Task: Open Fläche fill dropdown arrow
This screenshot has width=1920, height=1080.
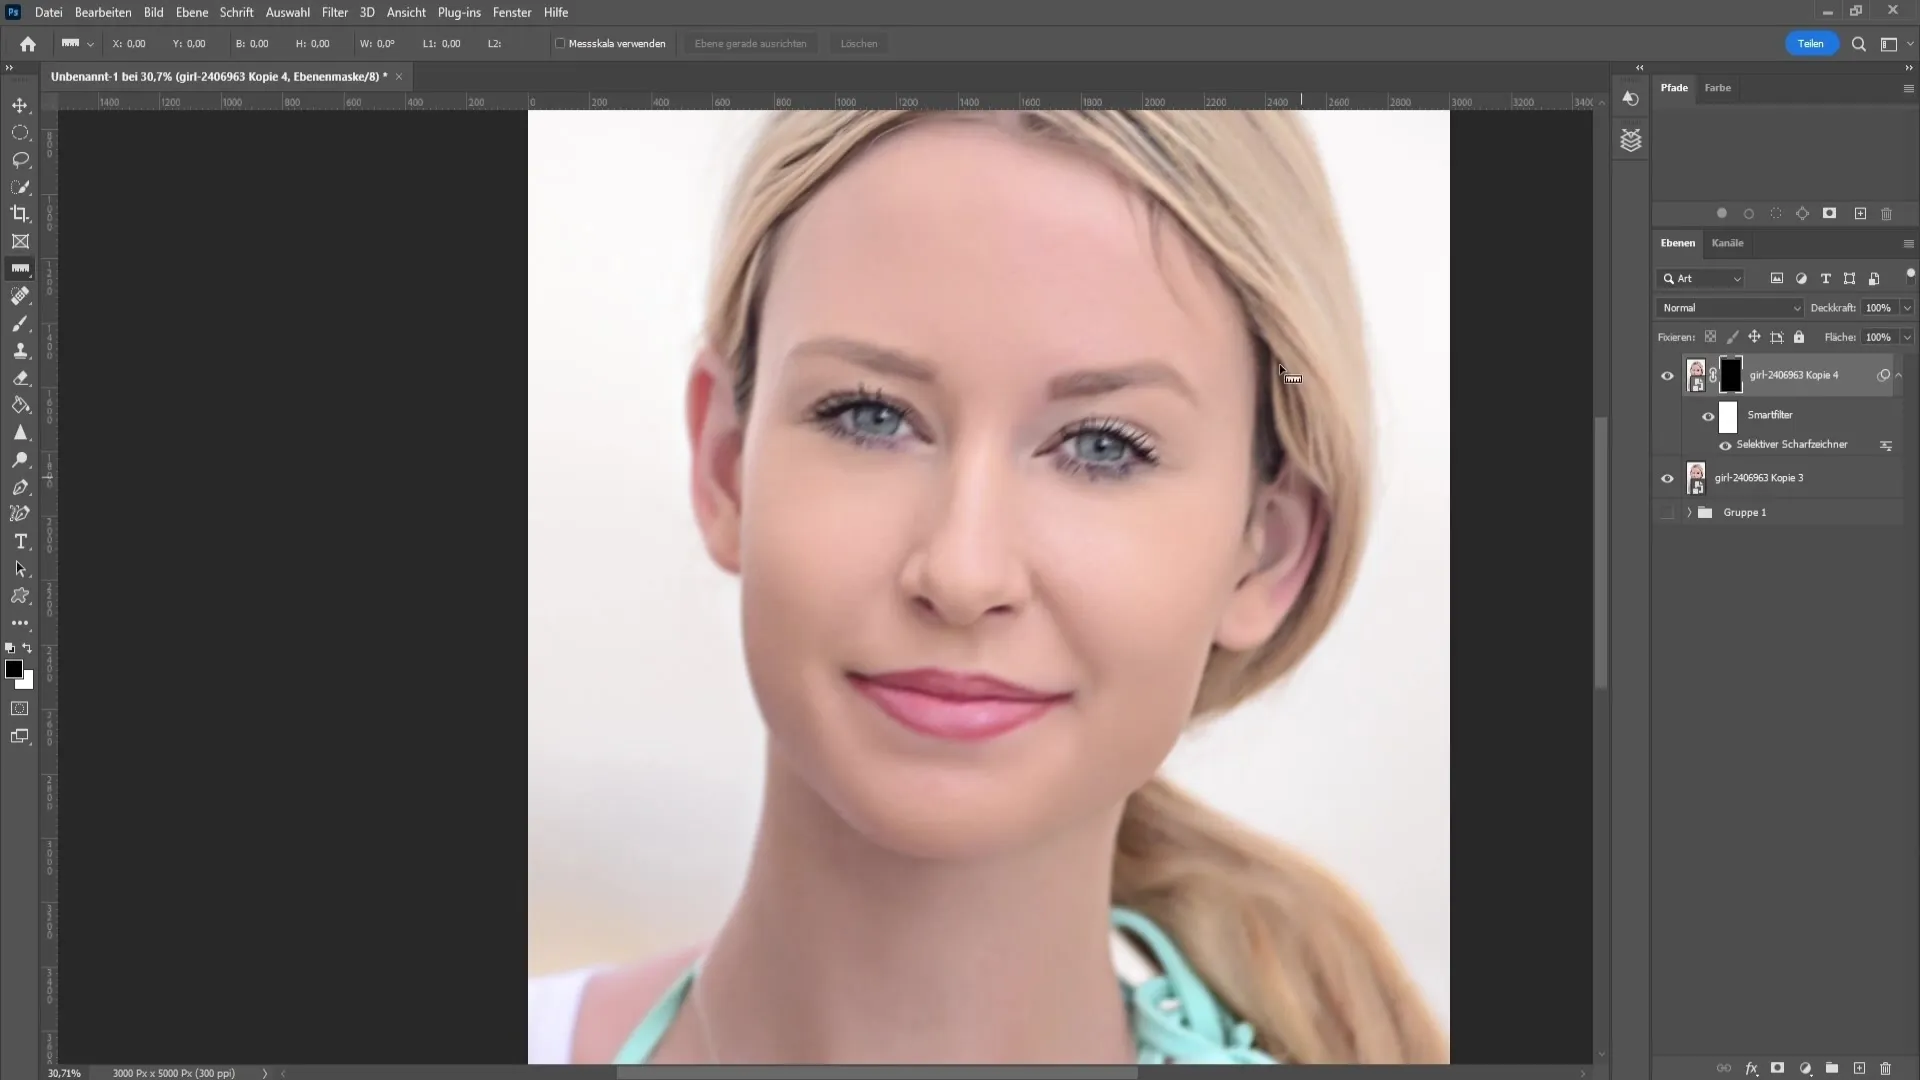Action: click(x=1906, y=337)
